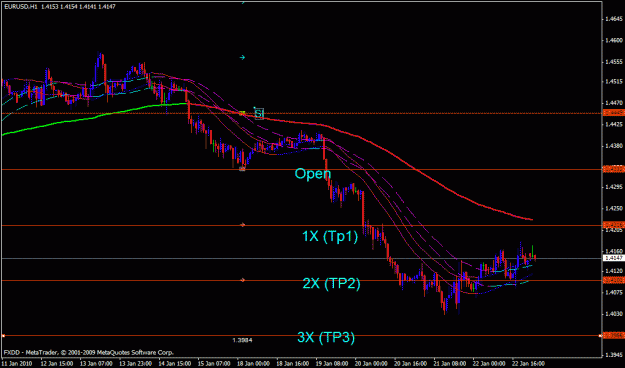
Task: Click the 20 Jan 00:00 time axis label
Action: tap(371, 364)
